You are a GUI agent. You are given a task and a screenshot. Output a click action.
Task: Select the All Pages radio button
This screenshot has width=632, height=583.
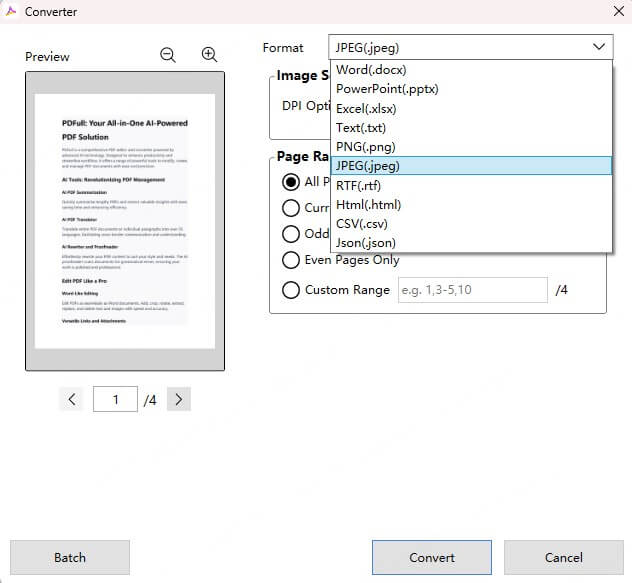pyautogui.click(x=291, y=182)
